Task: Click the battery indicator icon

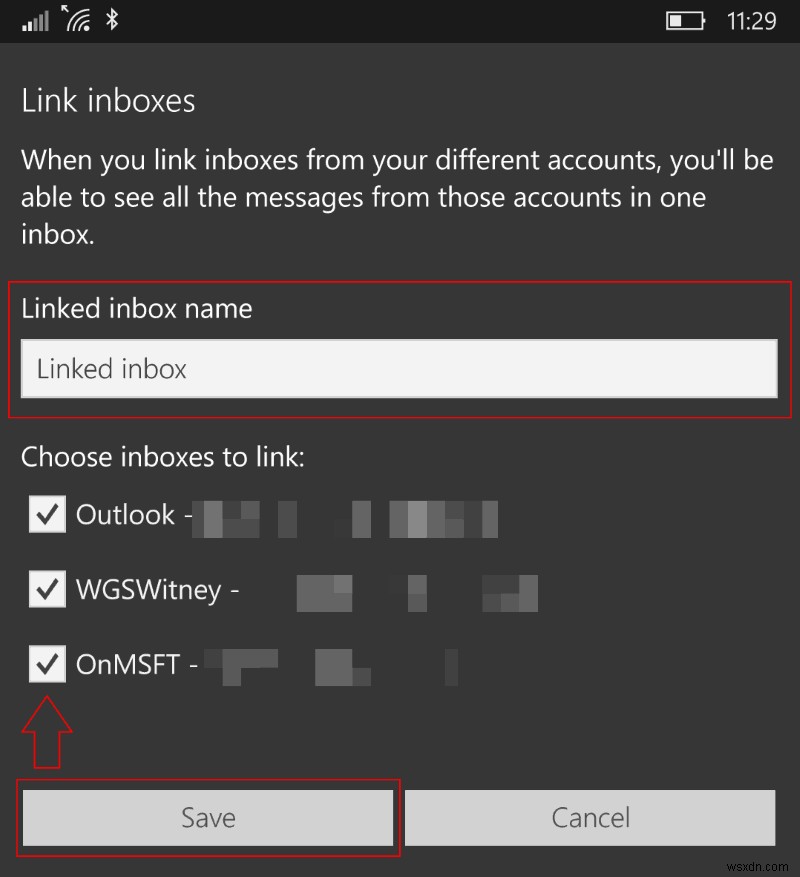Action: click(x=685, y=20)
